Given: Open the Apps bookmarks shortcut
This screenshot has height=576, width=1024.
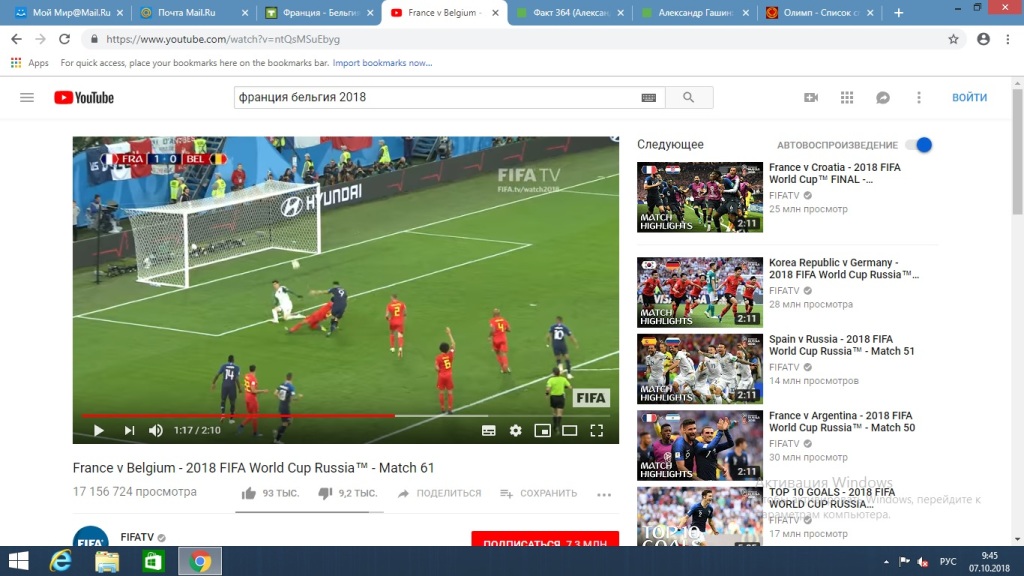Looking at the screenshot, I should (x=30, y=63).
